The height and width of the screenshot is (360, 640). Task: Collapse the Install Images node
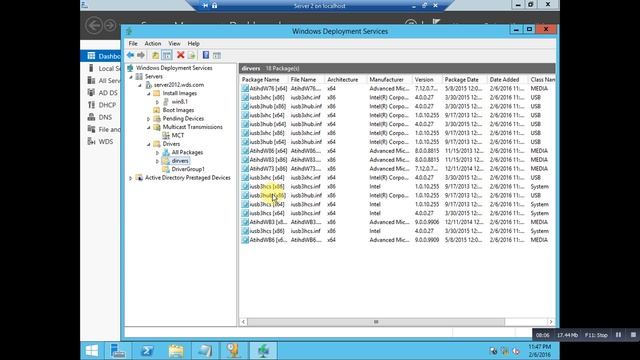[149, 93]
